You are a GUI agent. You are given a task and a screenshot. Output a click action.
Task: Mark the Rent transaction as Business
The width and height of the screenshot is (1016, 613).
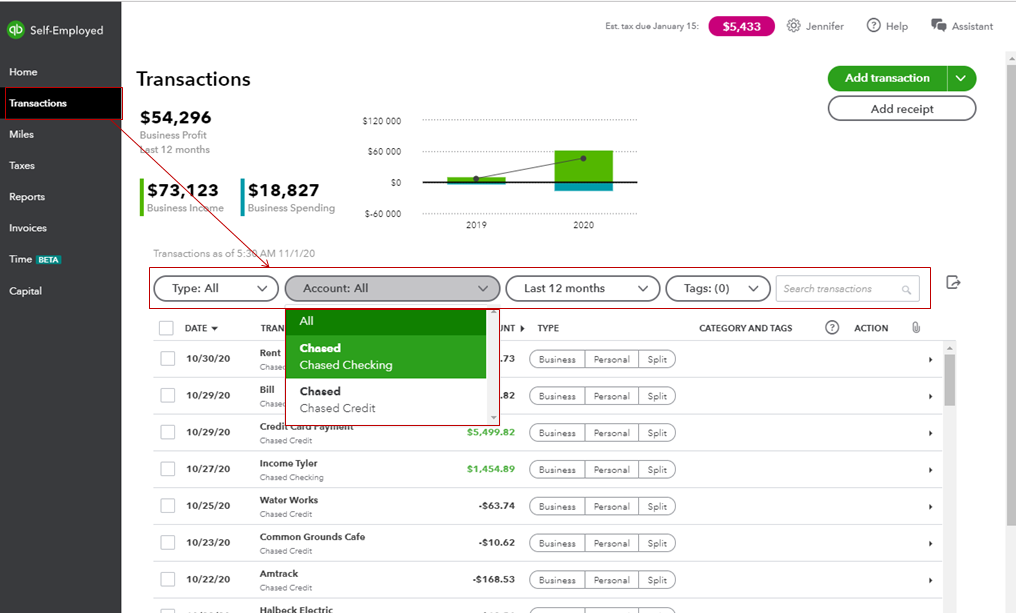(x=557, y=360)
